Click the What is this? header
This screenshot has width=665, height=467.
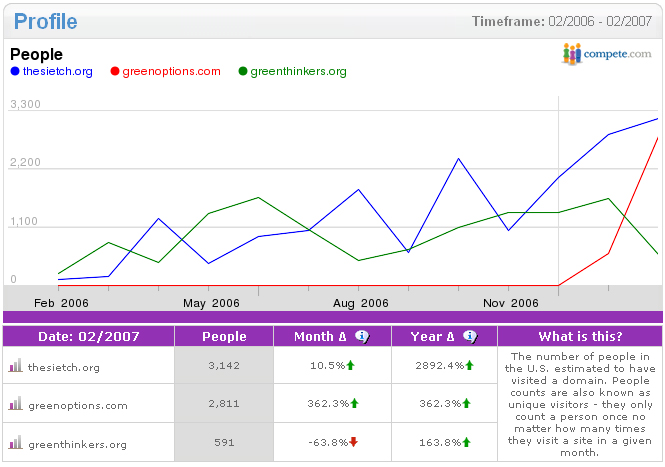pyautogui.click(x=580, y=336)
